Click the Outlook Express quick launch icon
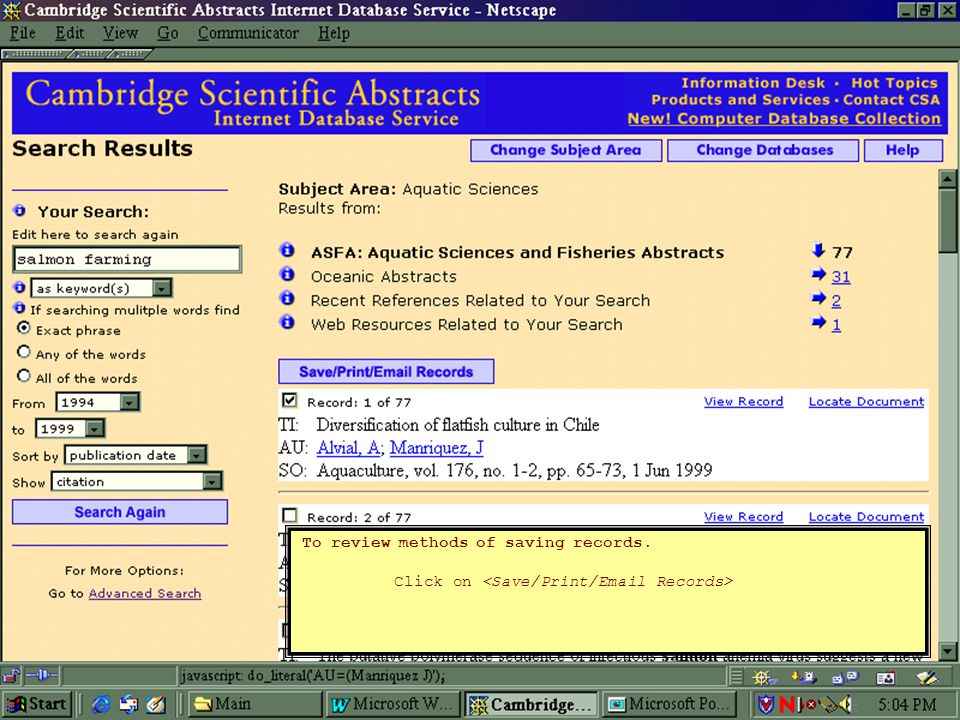The width and height of the screenshot is (960, 720). pos(129,705)
